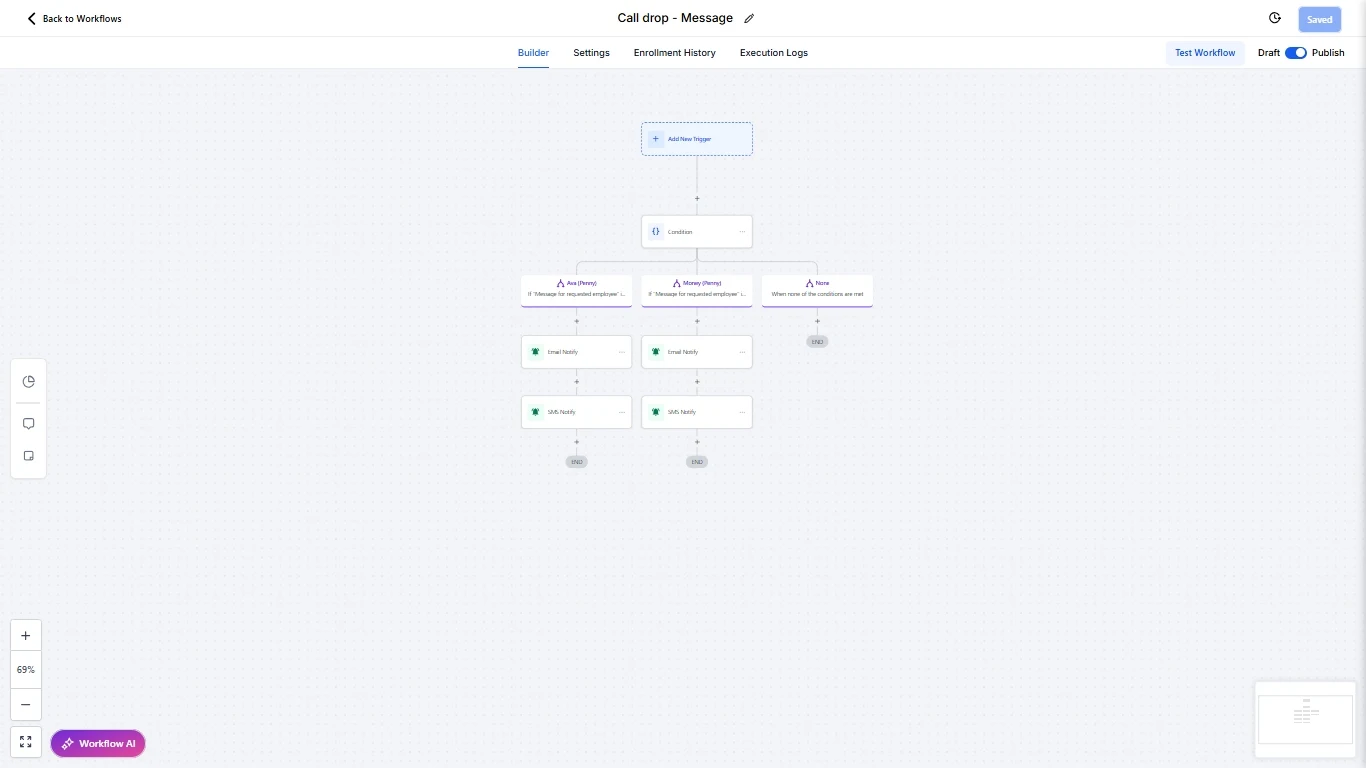Open the version history clock icon
This screenshot has height=768, width=1366.
click(1275, 18)
